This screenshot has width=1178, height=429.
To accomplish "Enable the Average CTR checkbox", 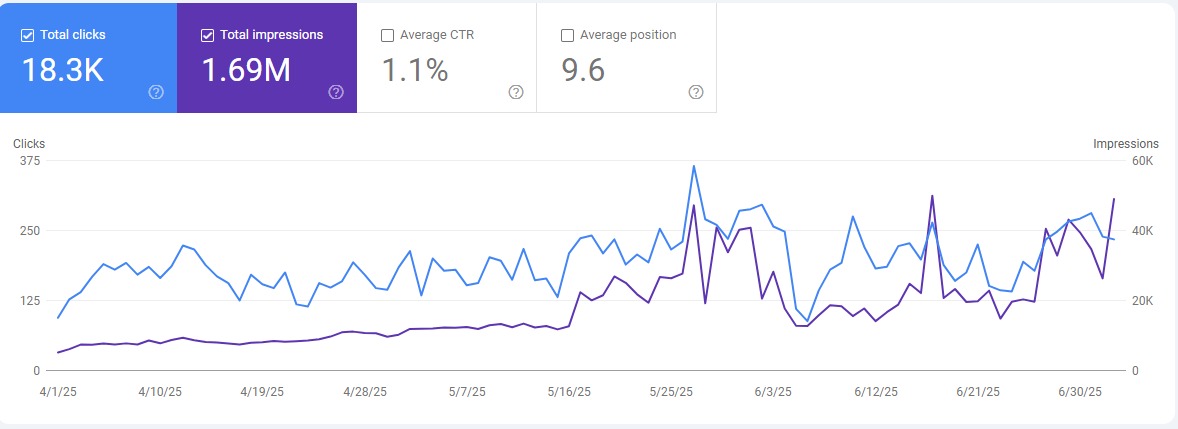I will (x=387, y=35).
